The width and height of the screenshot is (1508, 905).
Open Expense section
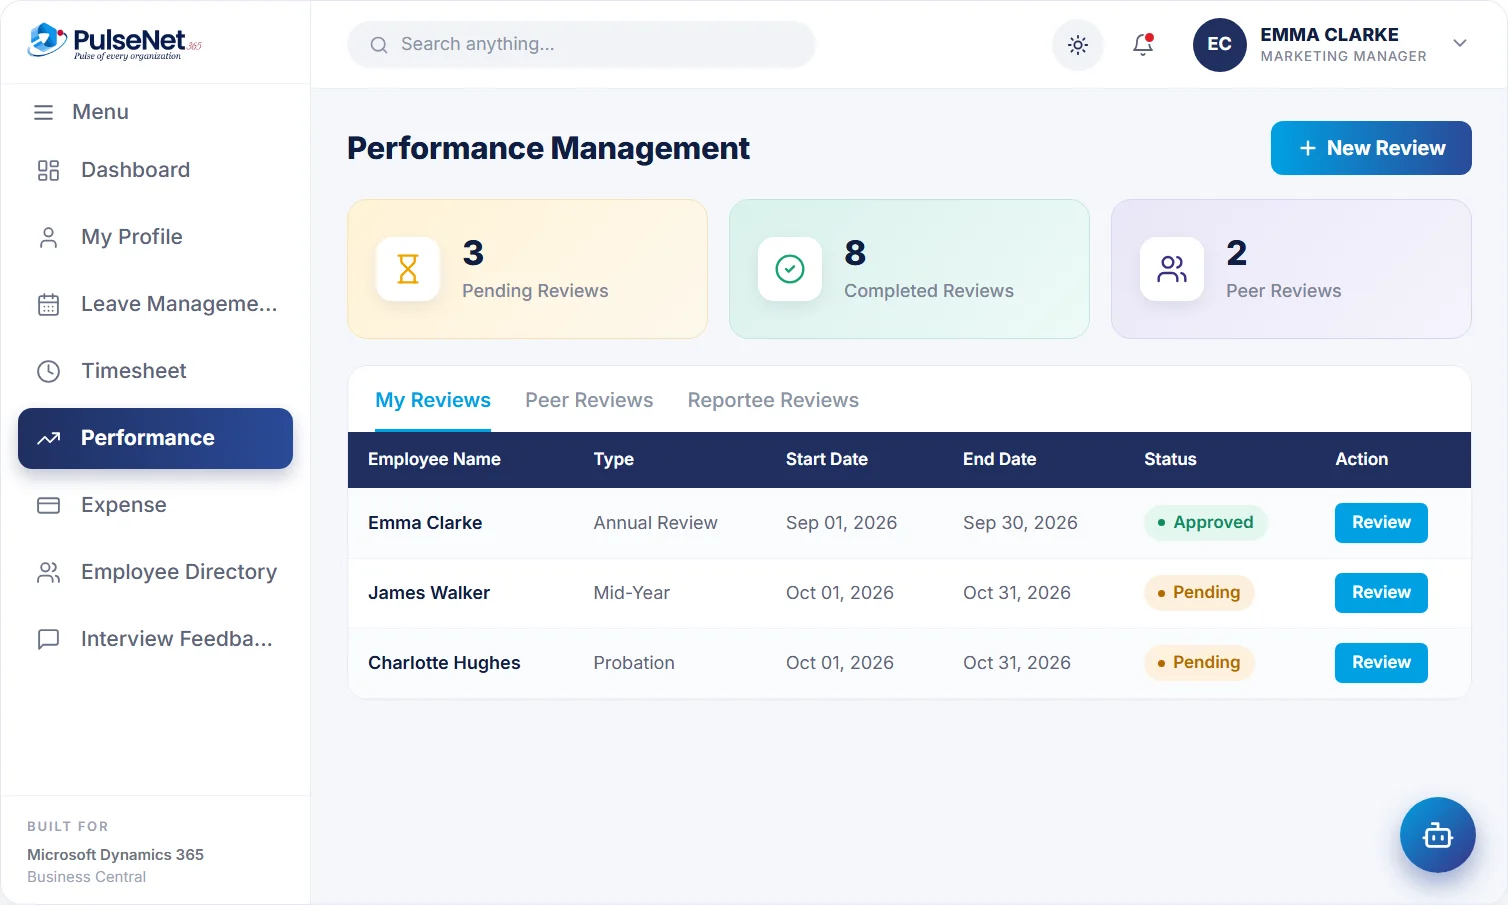pos(155,505)
